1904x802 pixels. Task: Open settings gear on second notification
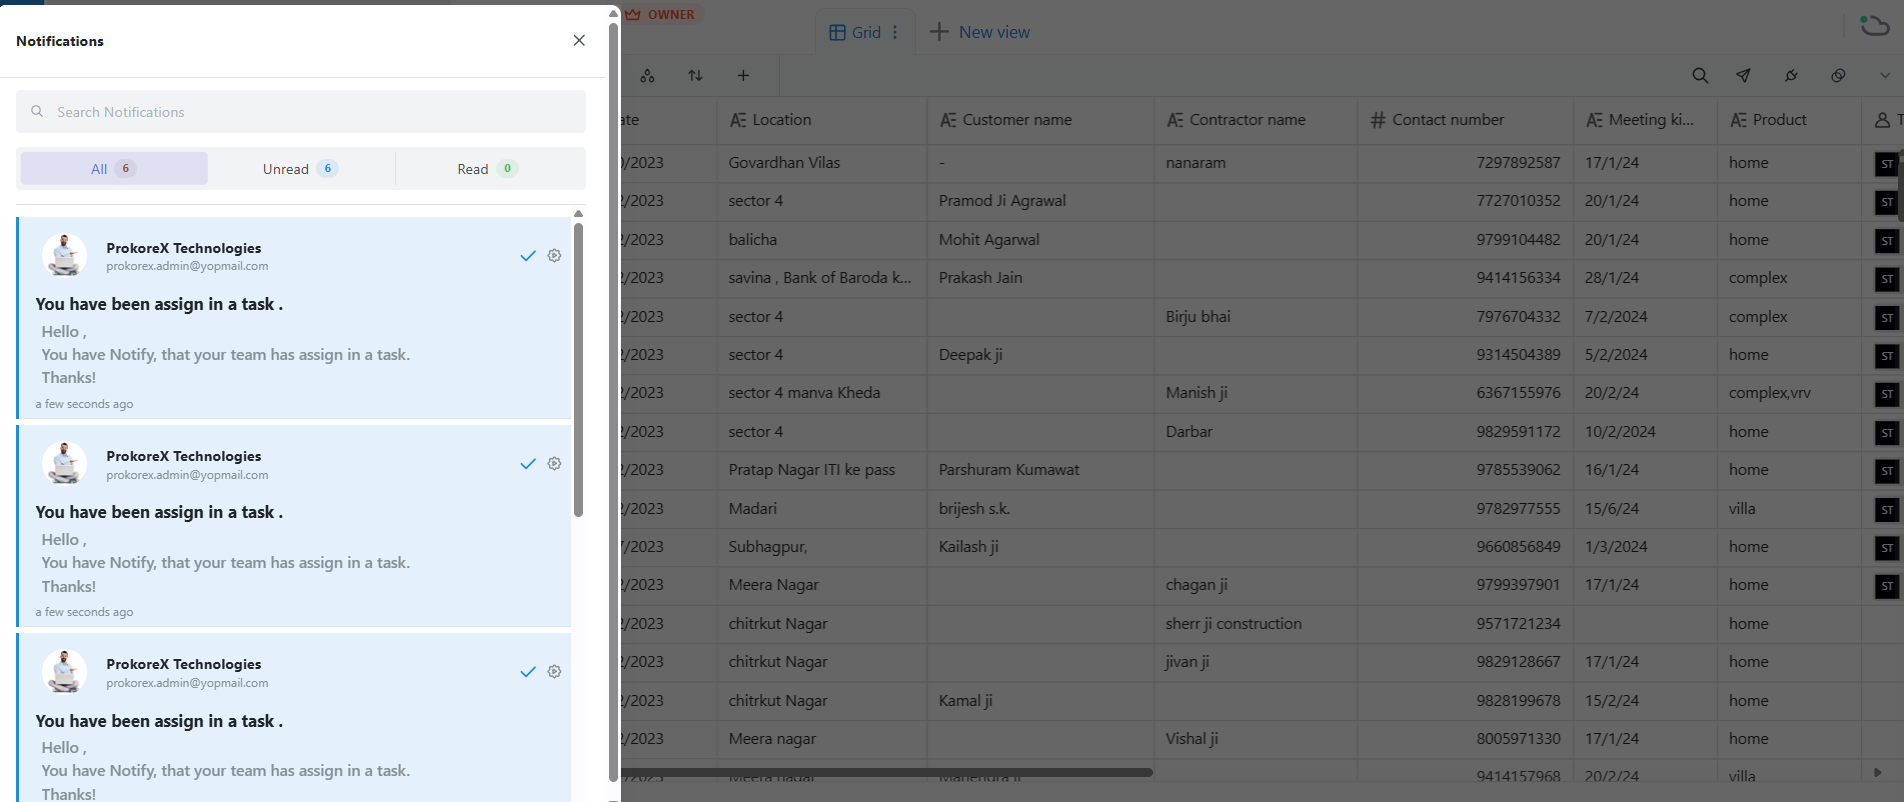tap(554, 464)
